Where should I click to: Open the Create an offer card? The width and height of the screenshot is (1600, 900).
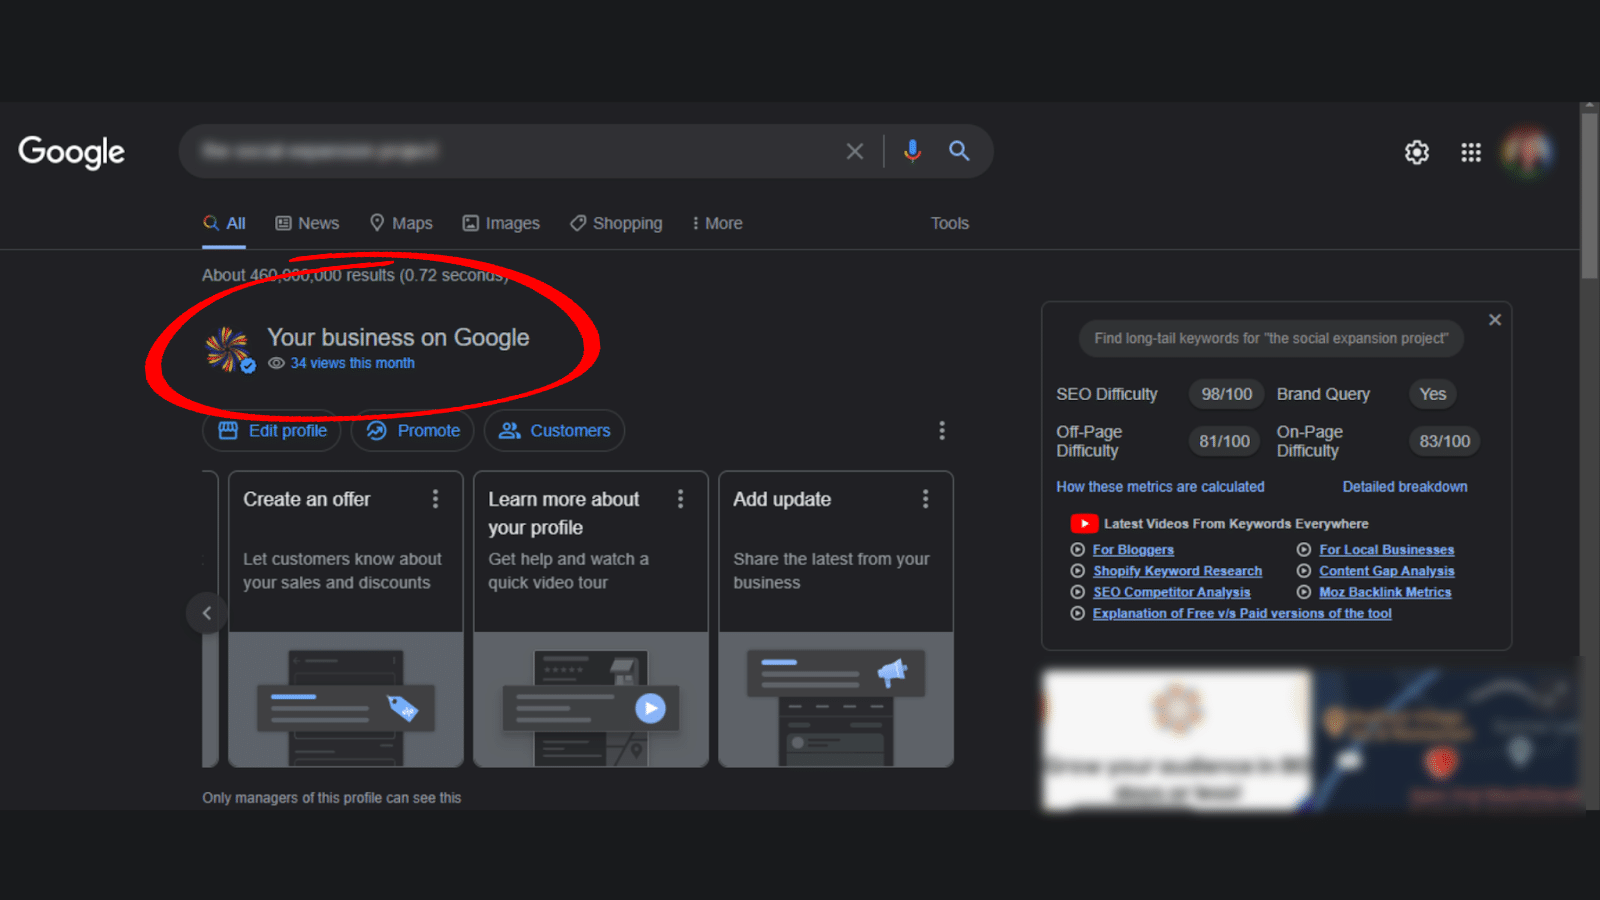tap(346, 619)
